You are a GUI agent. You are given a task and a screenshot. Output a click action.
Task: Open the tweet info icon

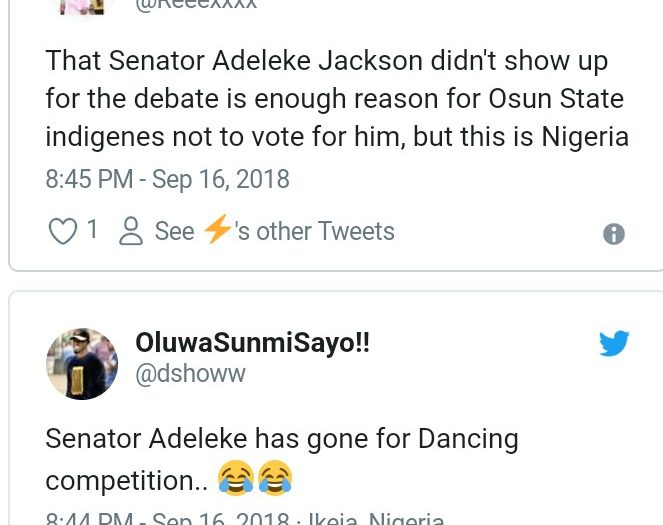(x=614, y=234)
